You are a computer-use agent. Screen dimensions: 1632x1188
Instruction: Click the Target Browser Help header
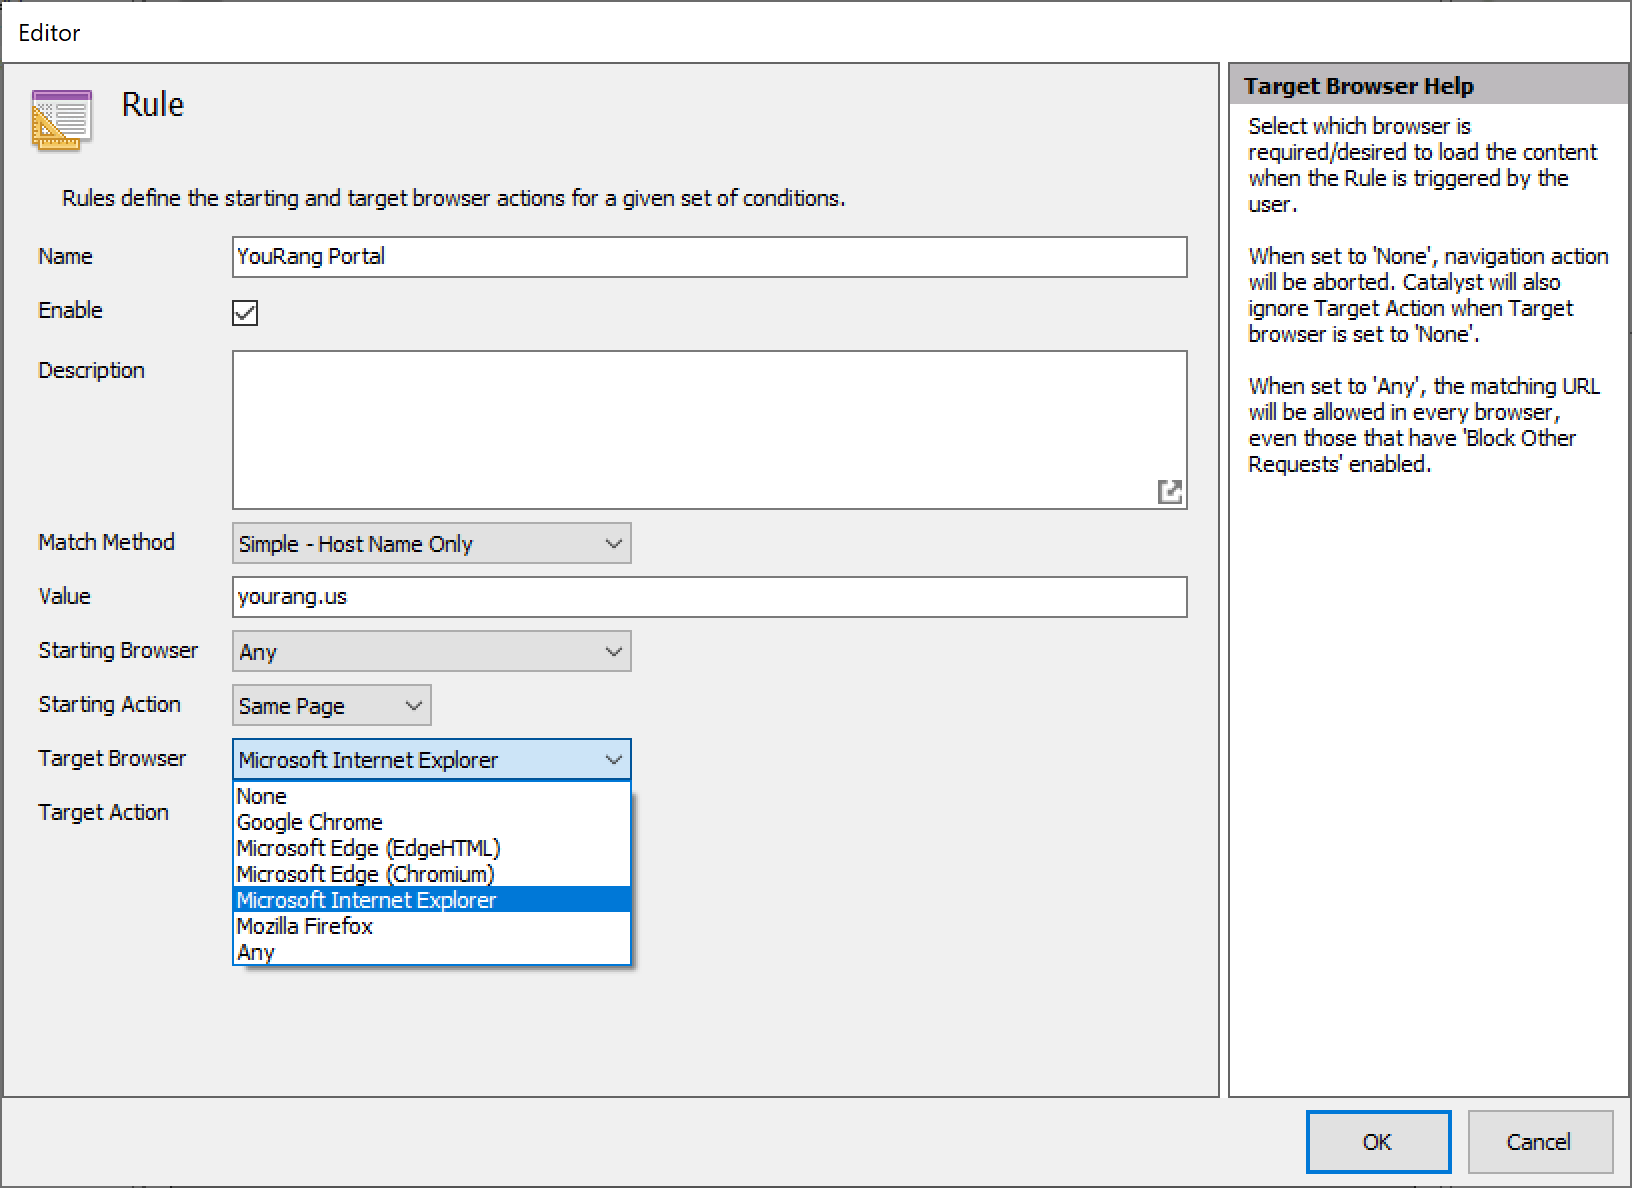pyautogui.click(x=1358, y=86)
